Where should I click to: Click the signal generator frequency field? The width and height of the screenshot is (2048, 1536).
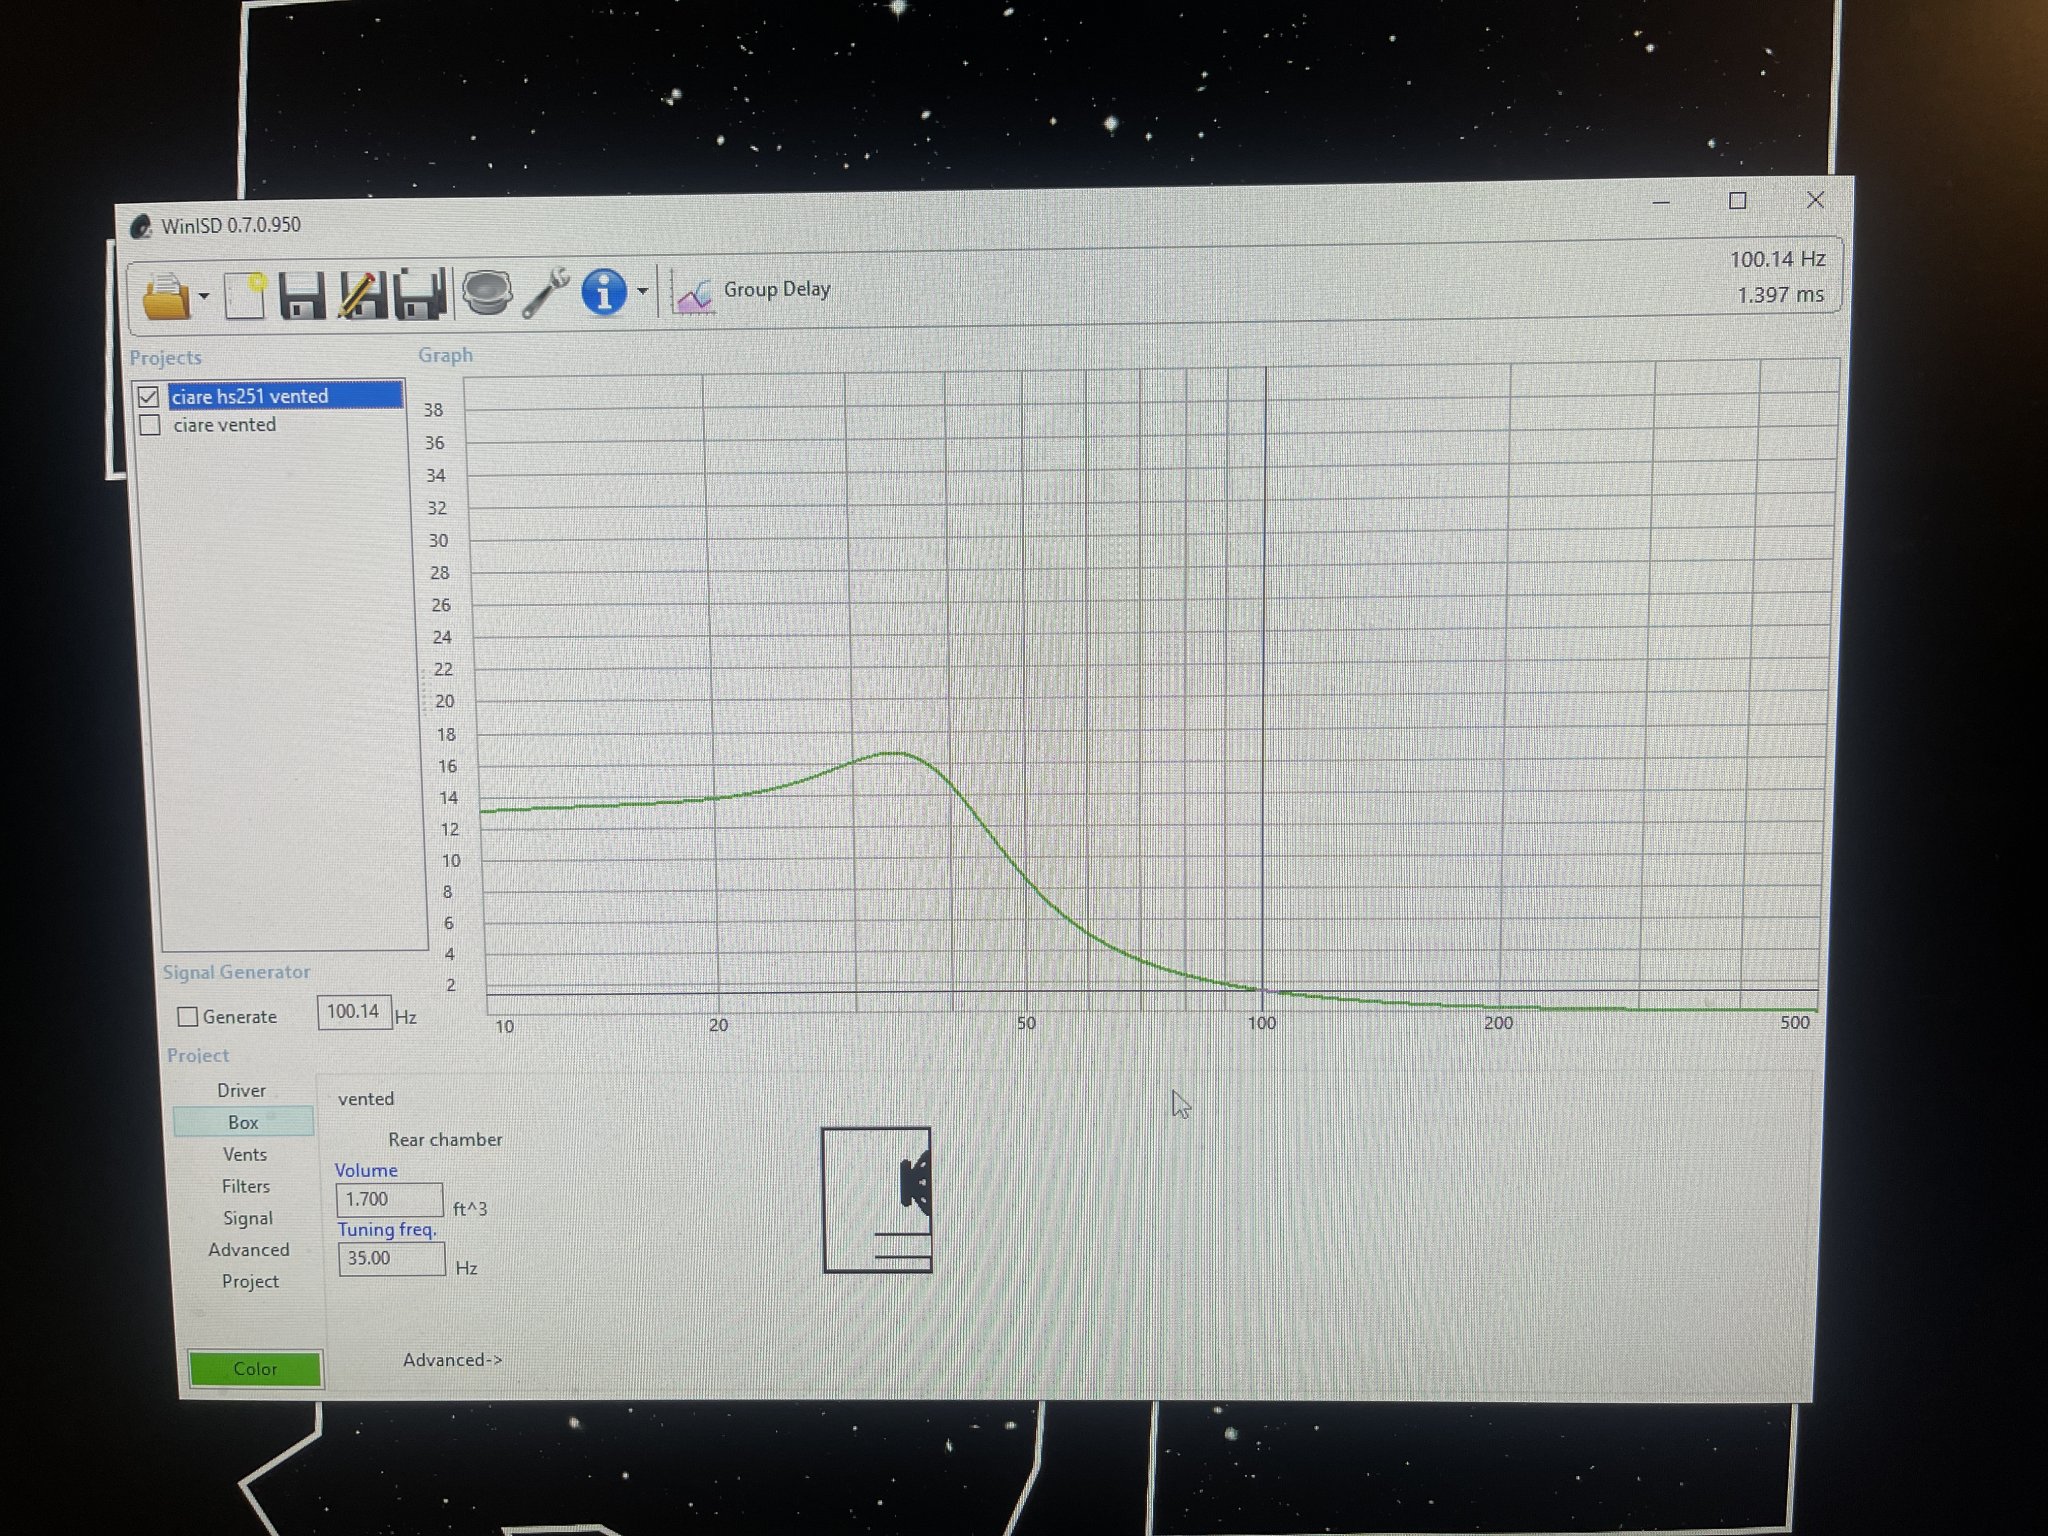[x=354, y=1012]
